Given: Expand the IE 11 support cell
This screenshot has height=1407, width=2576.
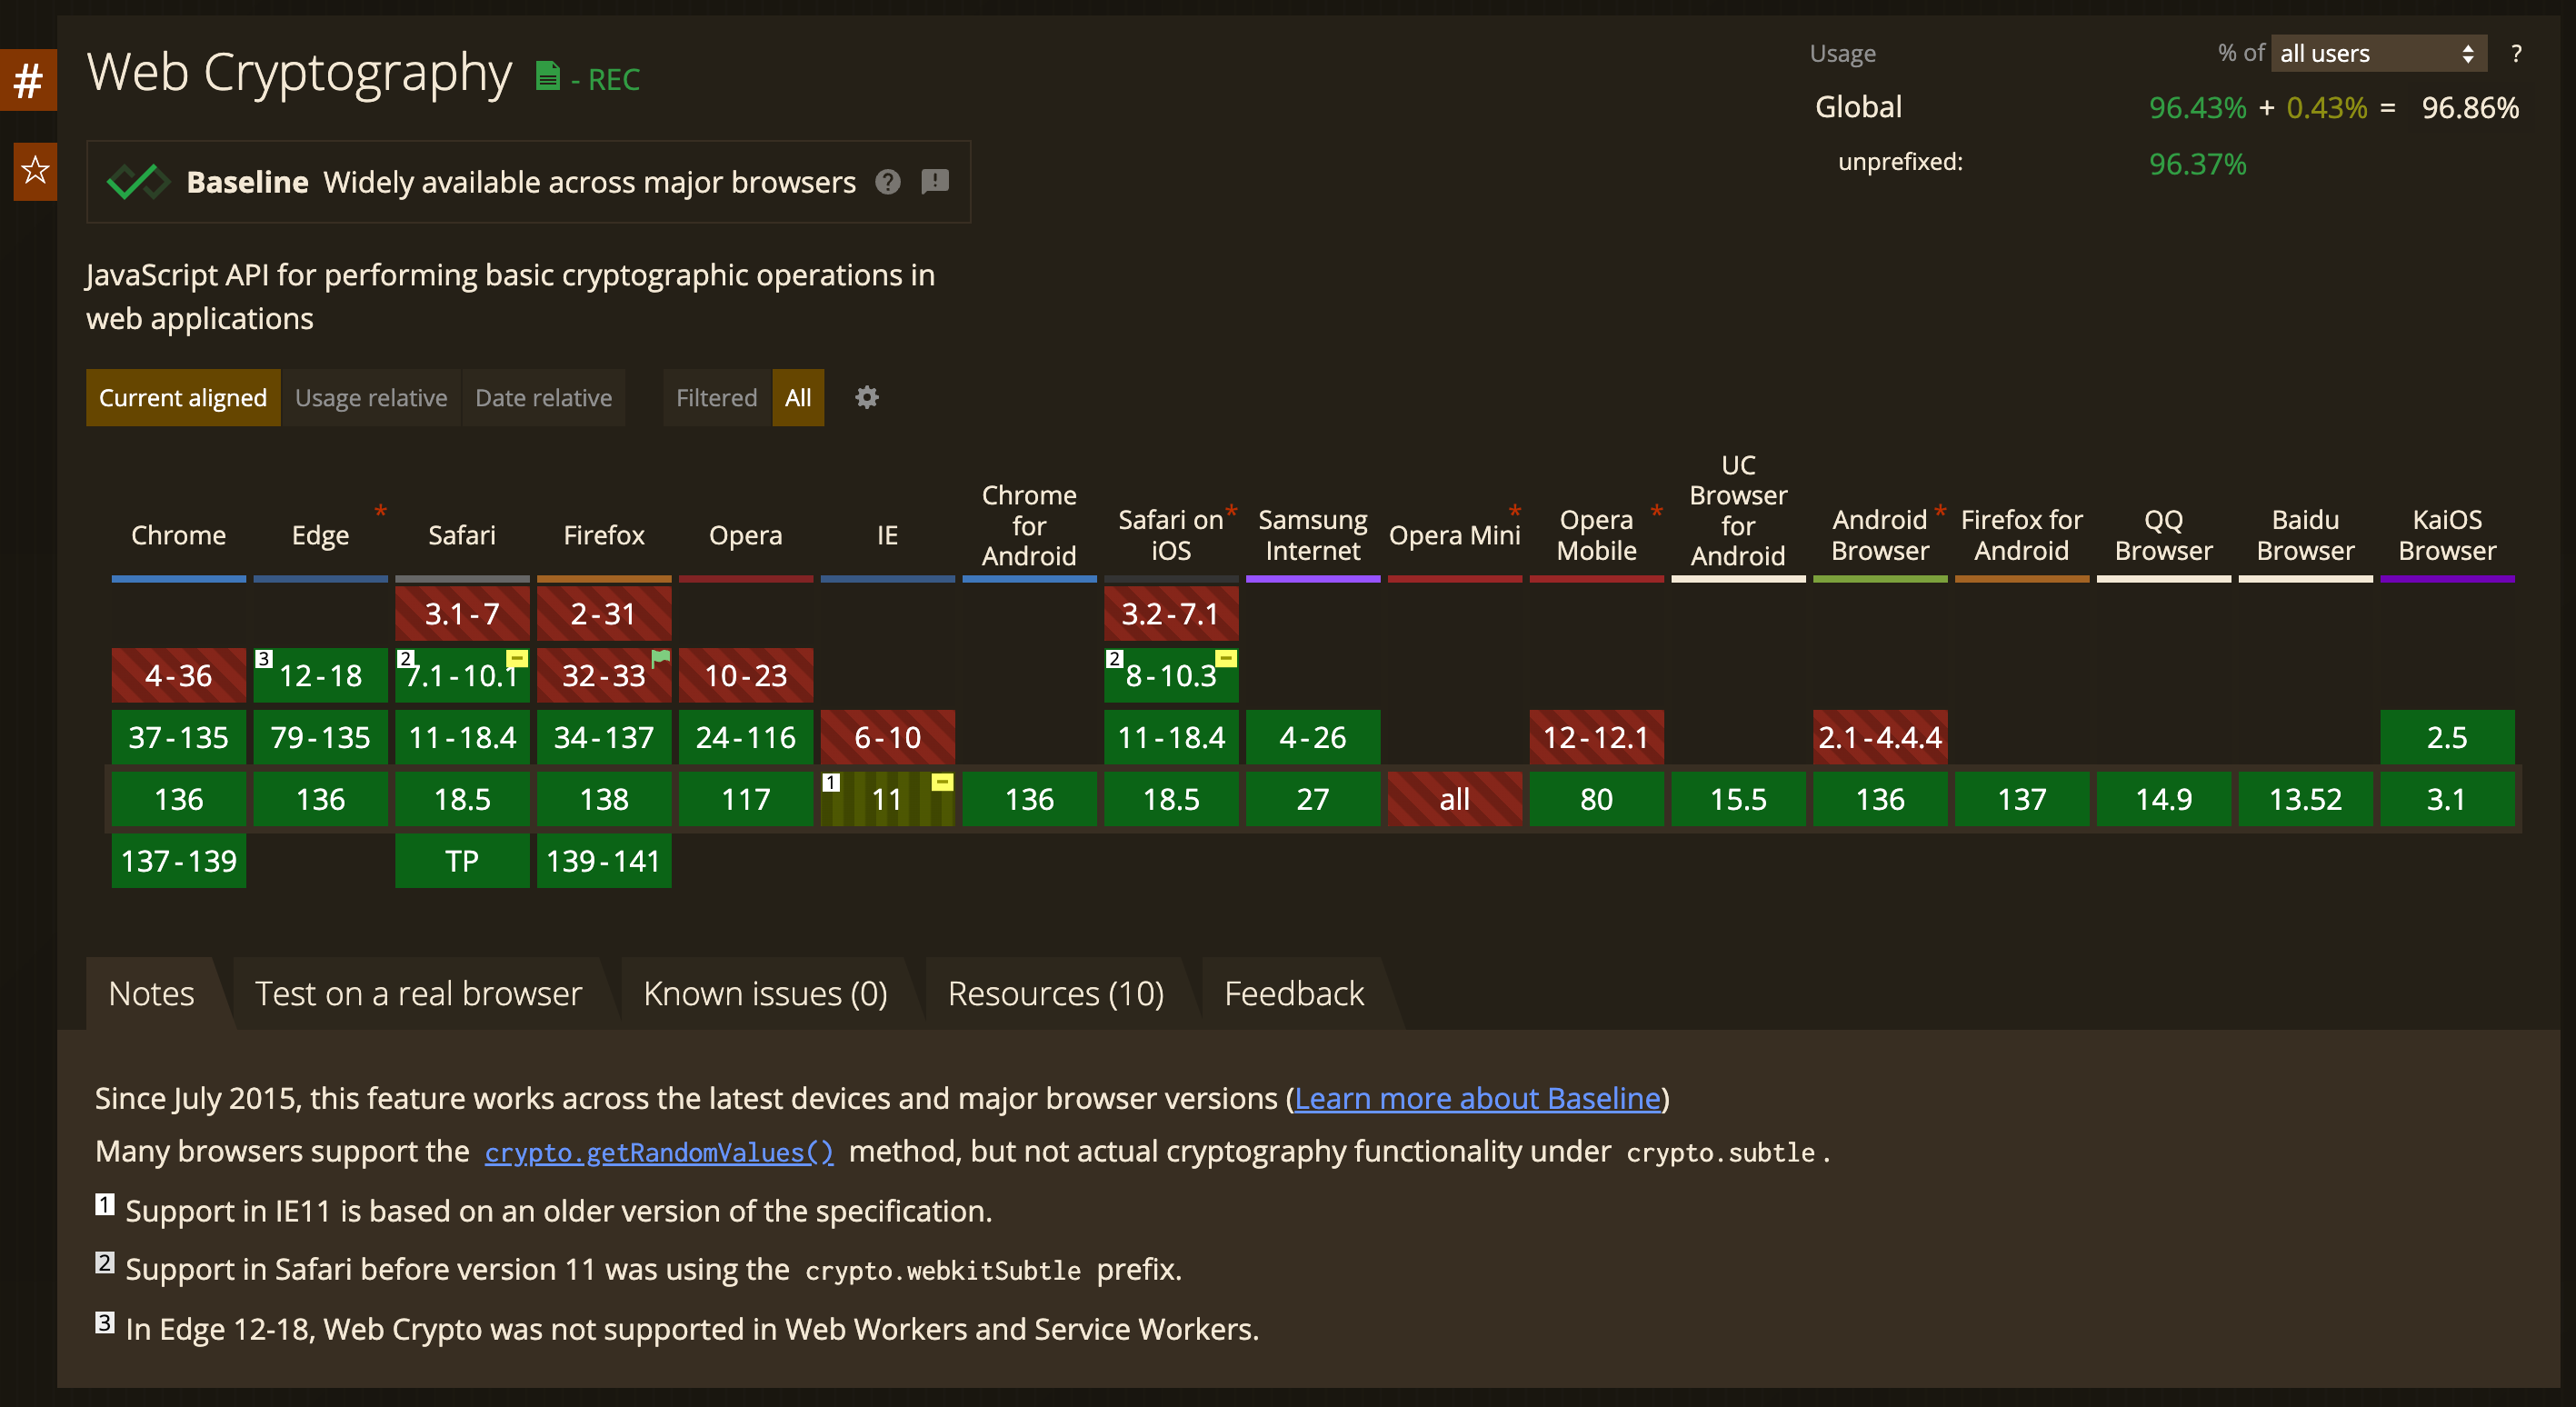Looking at the screenshot, I should click(x=887, y=799).
